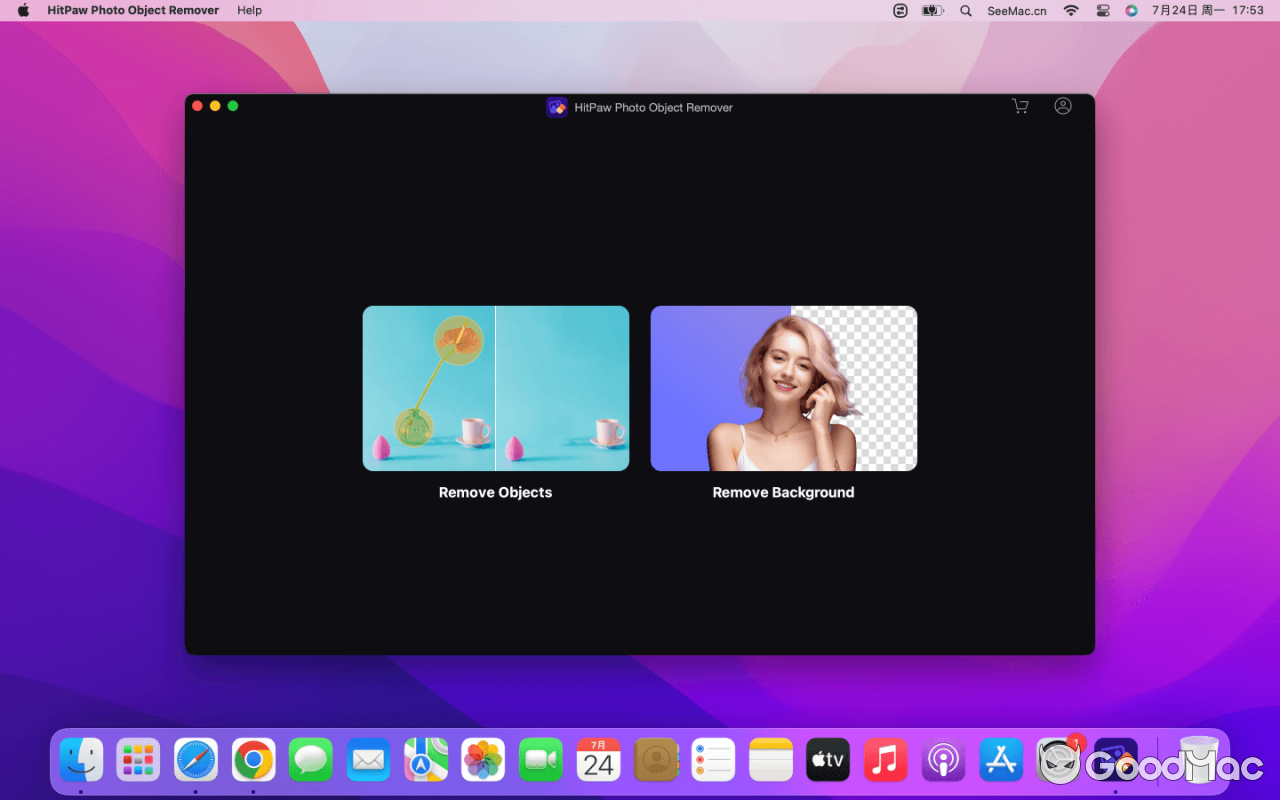The height and width of the screenshot is (800, 1280).
Task: Open Google Chrome from the Dock
Action: click(x=253, y=760)
